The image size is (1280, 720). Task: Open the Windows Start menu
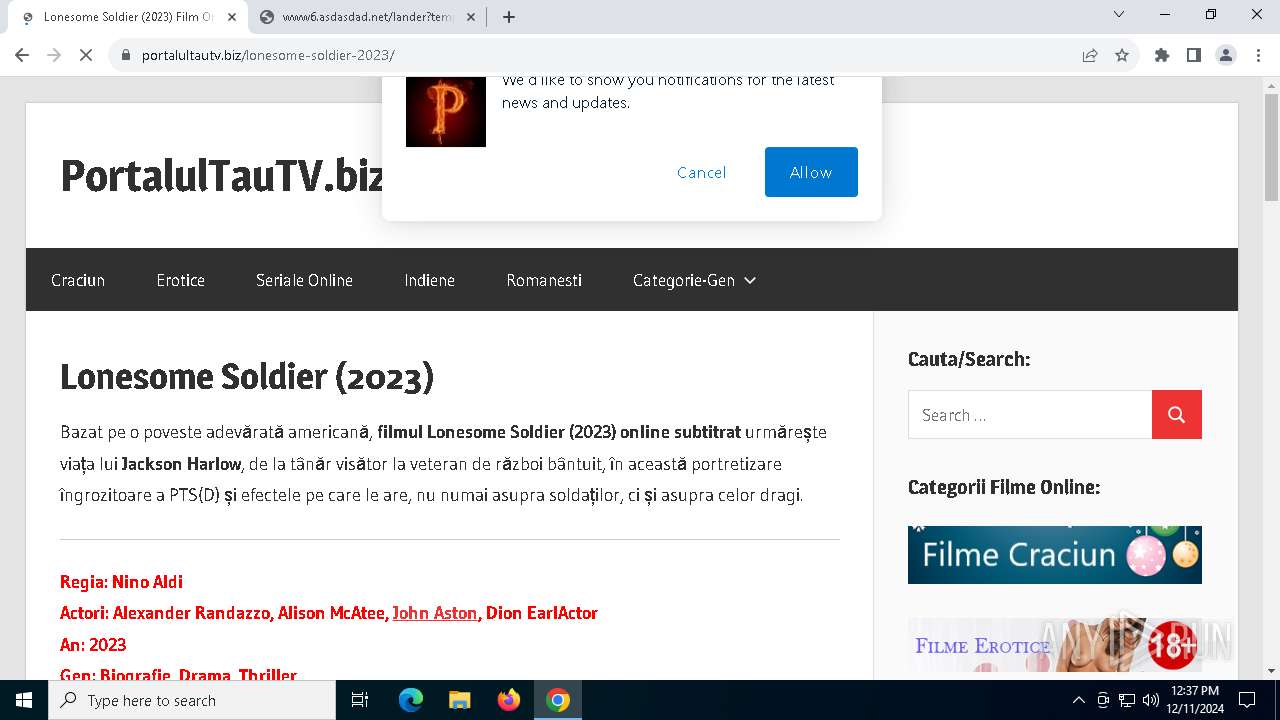[x=24, y=700]
